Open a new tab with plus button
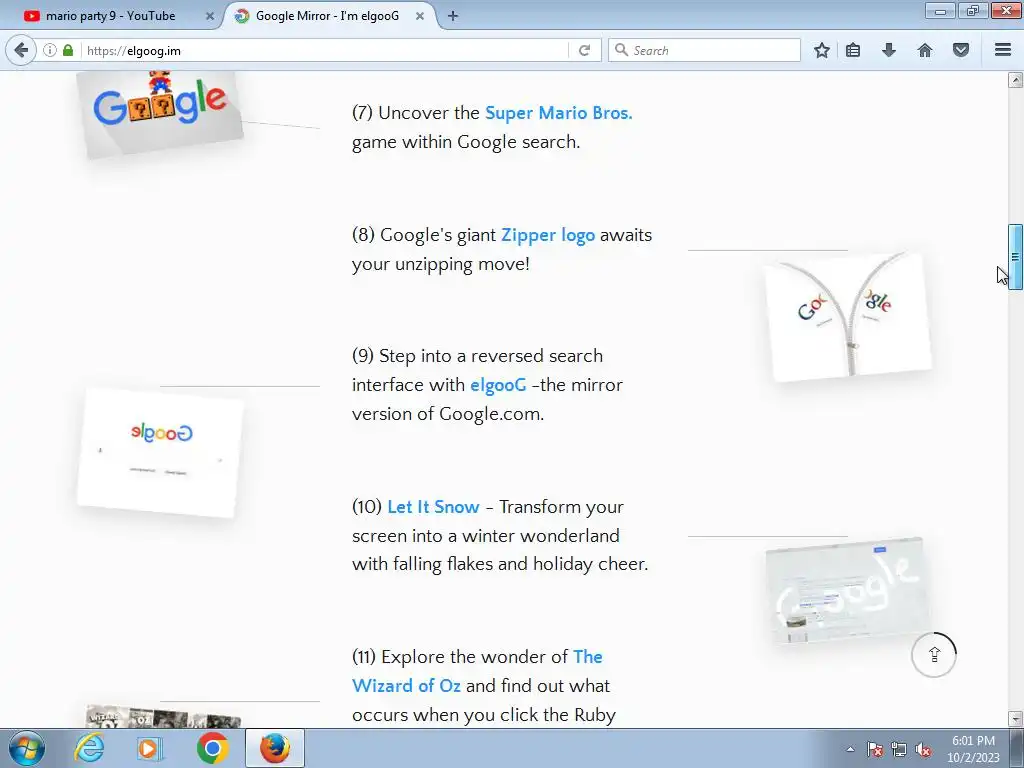Viewport: 1024px width, 768px height. point(453,16)
